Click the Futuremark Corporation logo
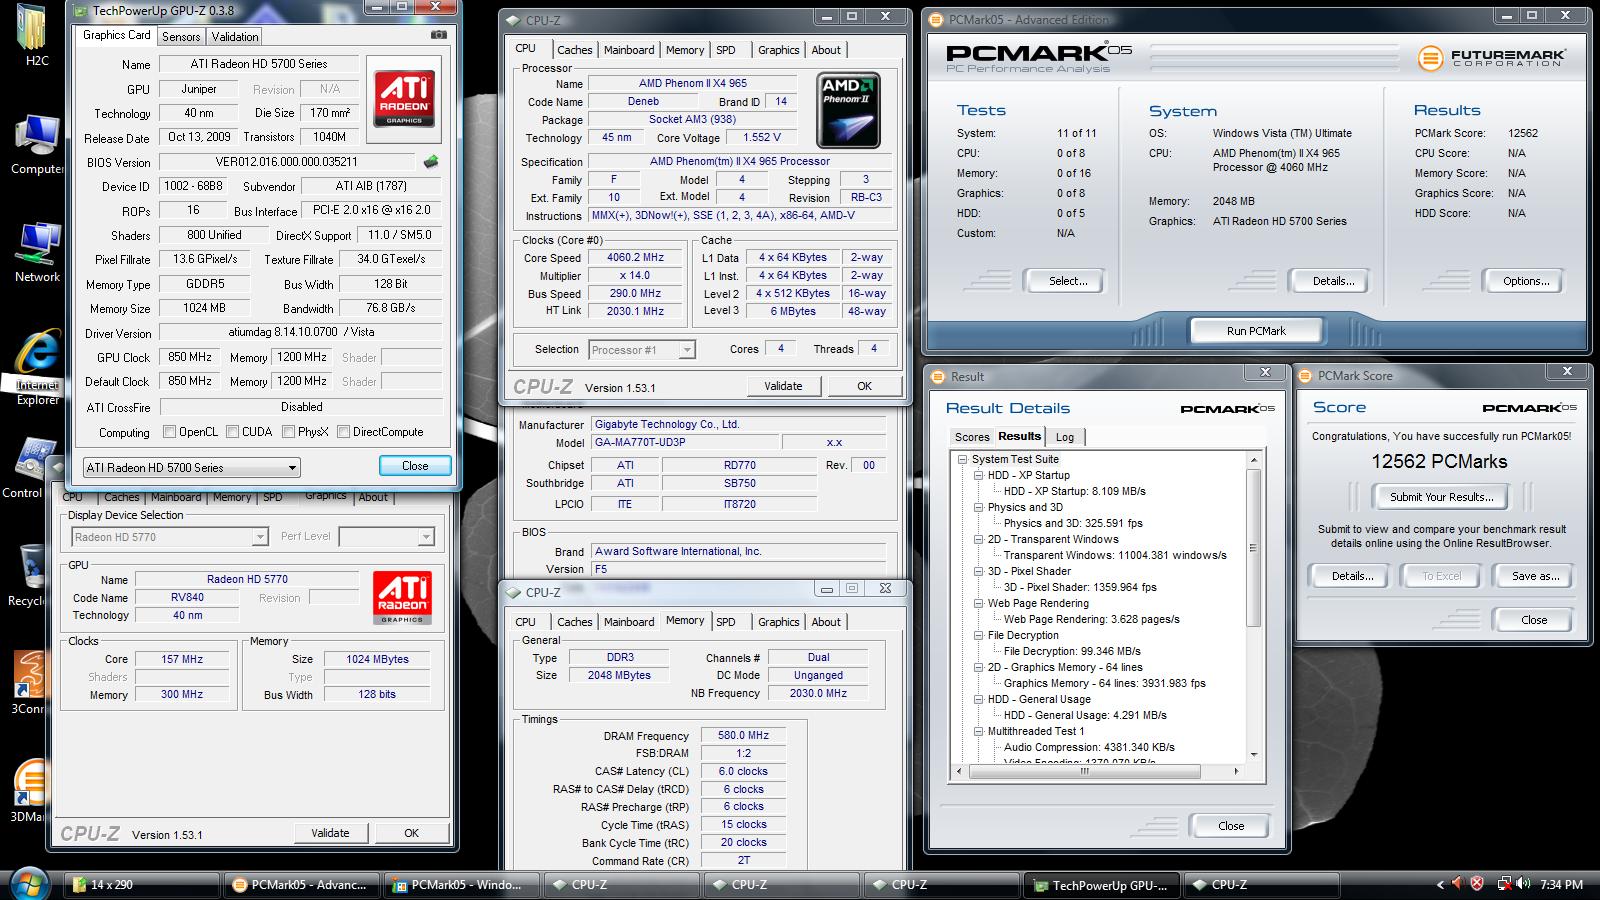The width and height of the screenshot is (1600, 900). pyautogui.click(x=1491, y=58)
